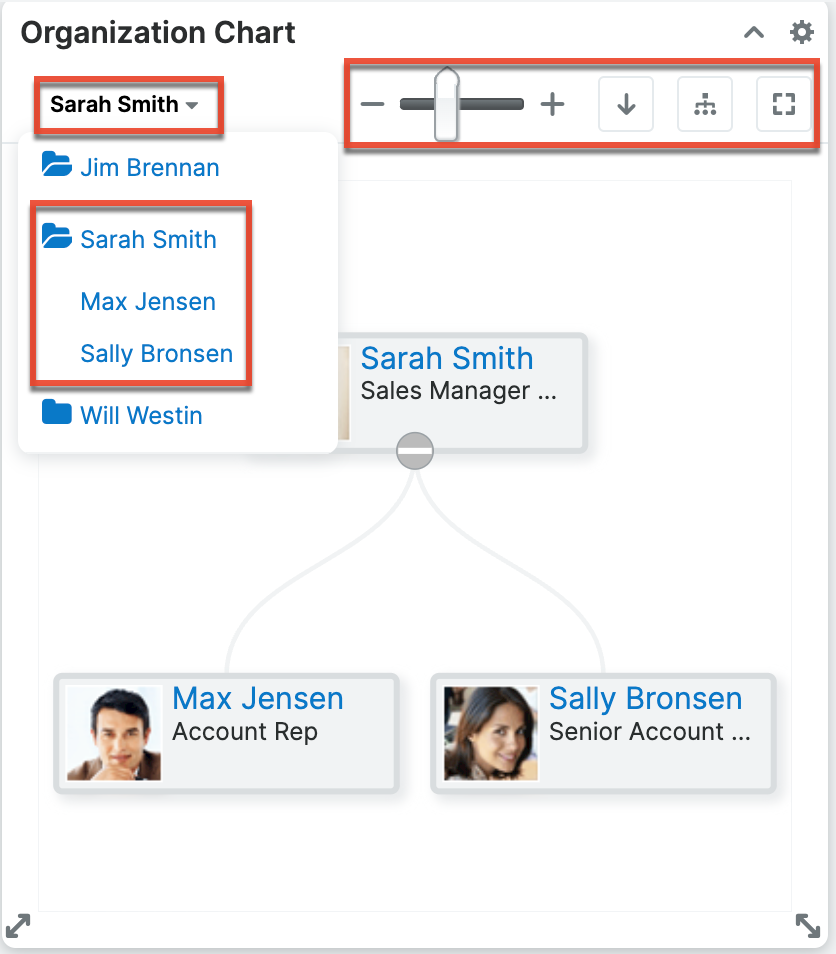The height and width of the screenshot is (954, 836).
Task: Enter fullscreen mode for the chart
Action: pyautogui.click(x=784, y=103)
